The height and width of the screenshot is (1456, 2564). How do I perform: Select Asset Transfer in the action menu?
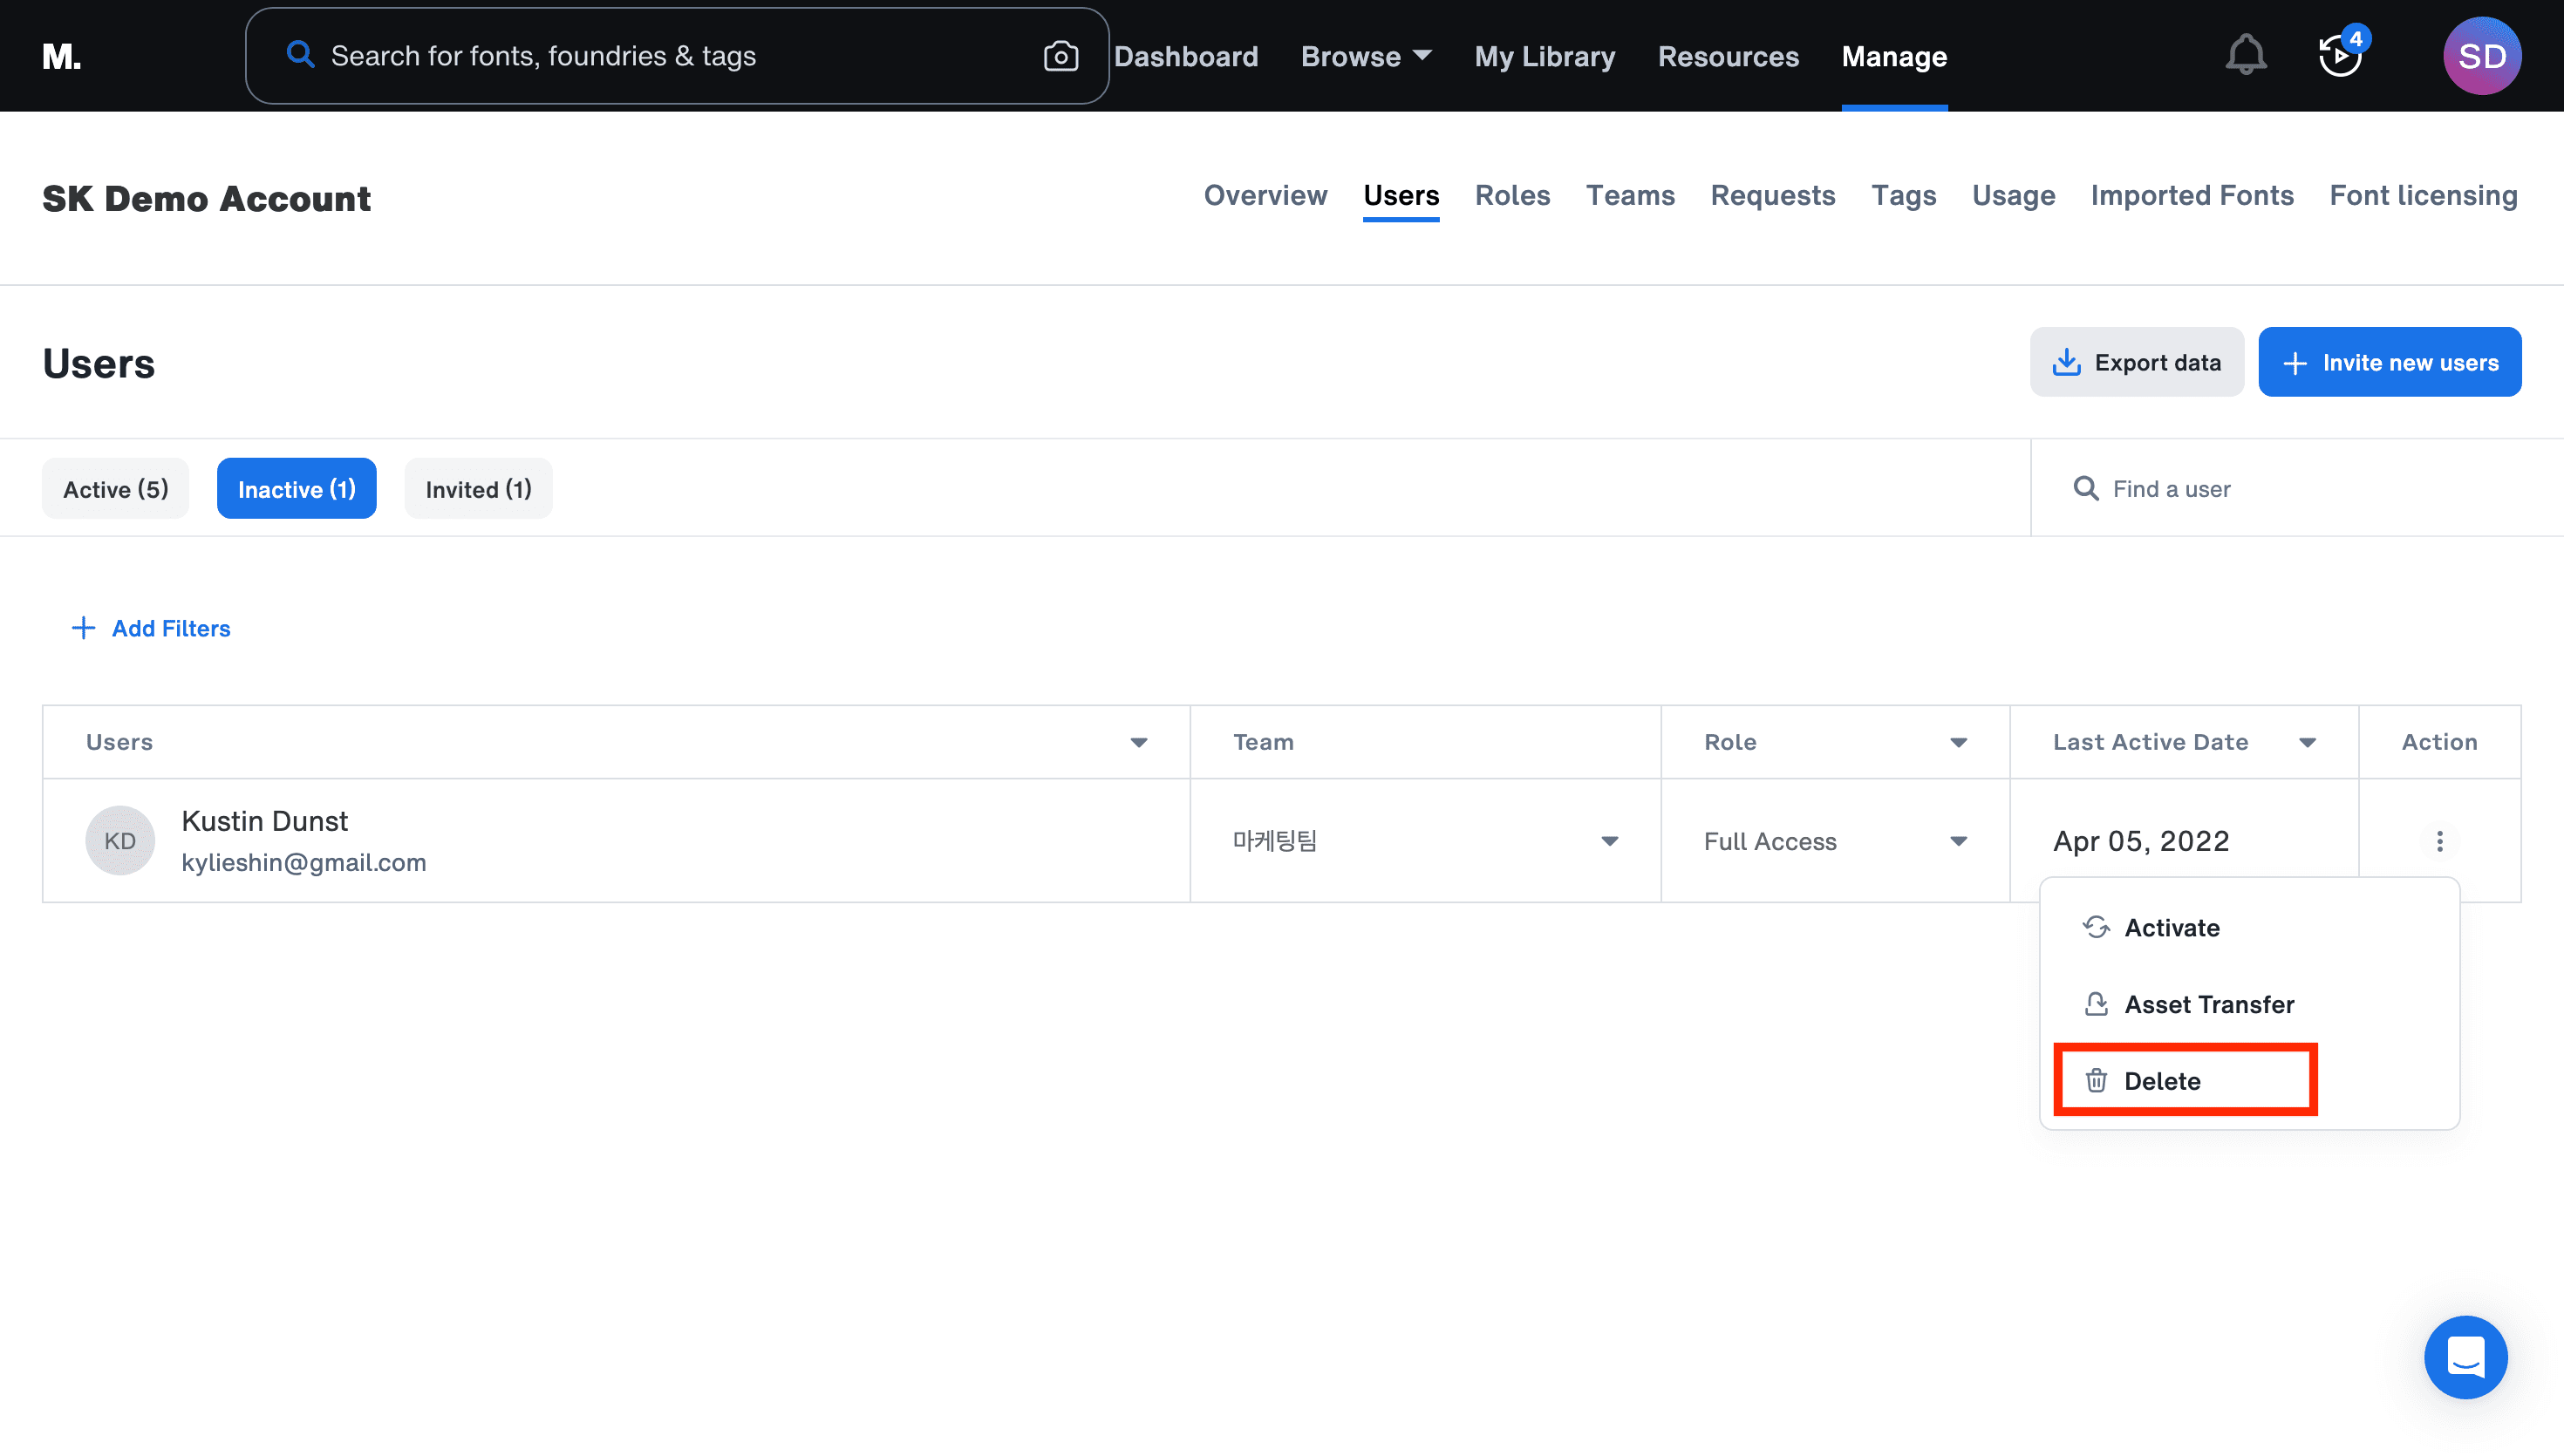coord(2208,1004)
